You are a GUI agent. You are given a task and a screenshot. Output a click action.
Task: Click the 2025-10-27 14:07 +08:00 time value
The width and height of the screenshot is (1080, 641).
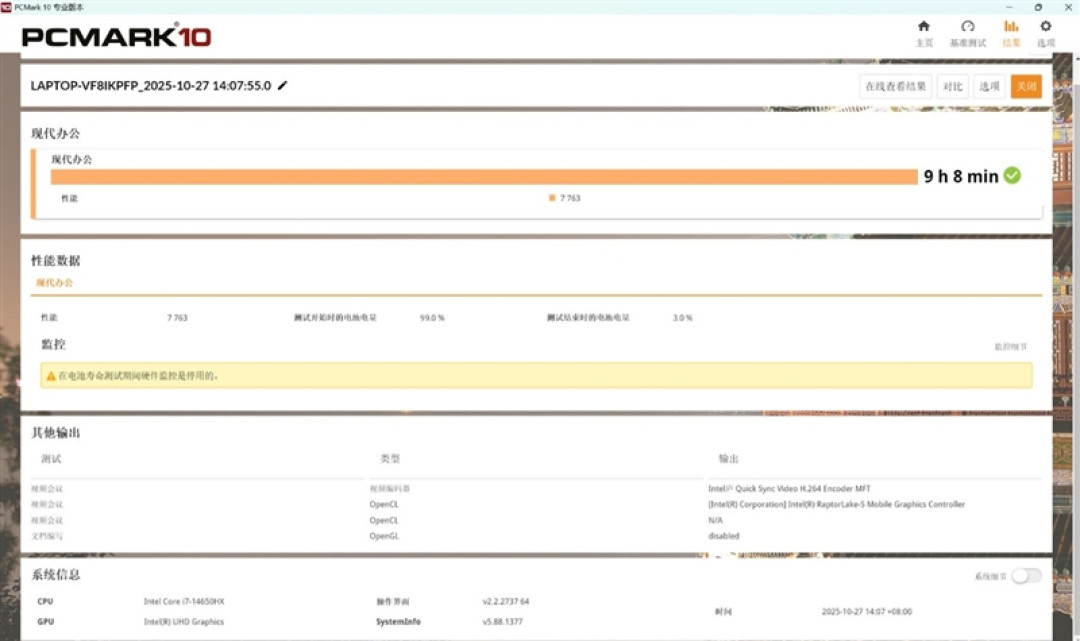pos(866,611)
